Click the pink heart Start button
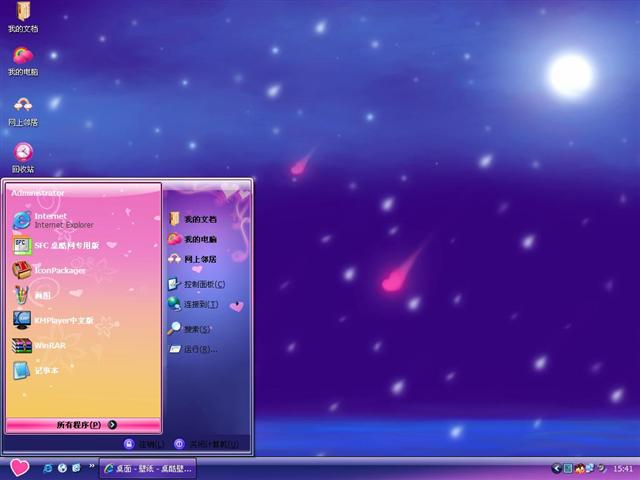This screenshot has height=480, width=640. point(19,468)
